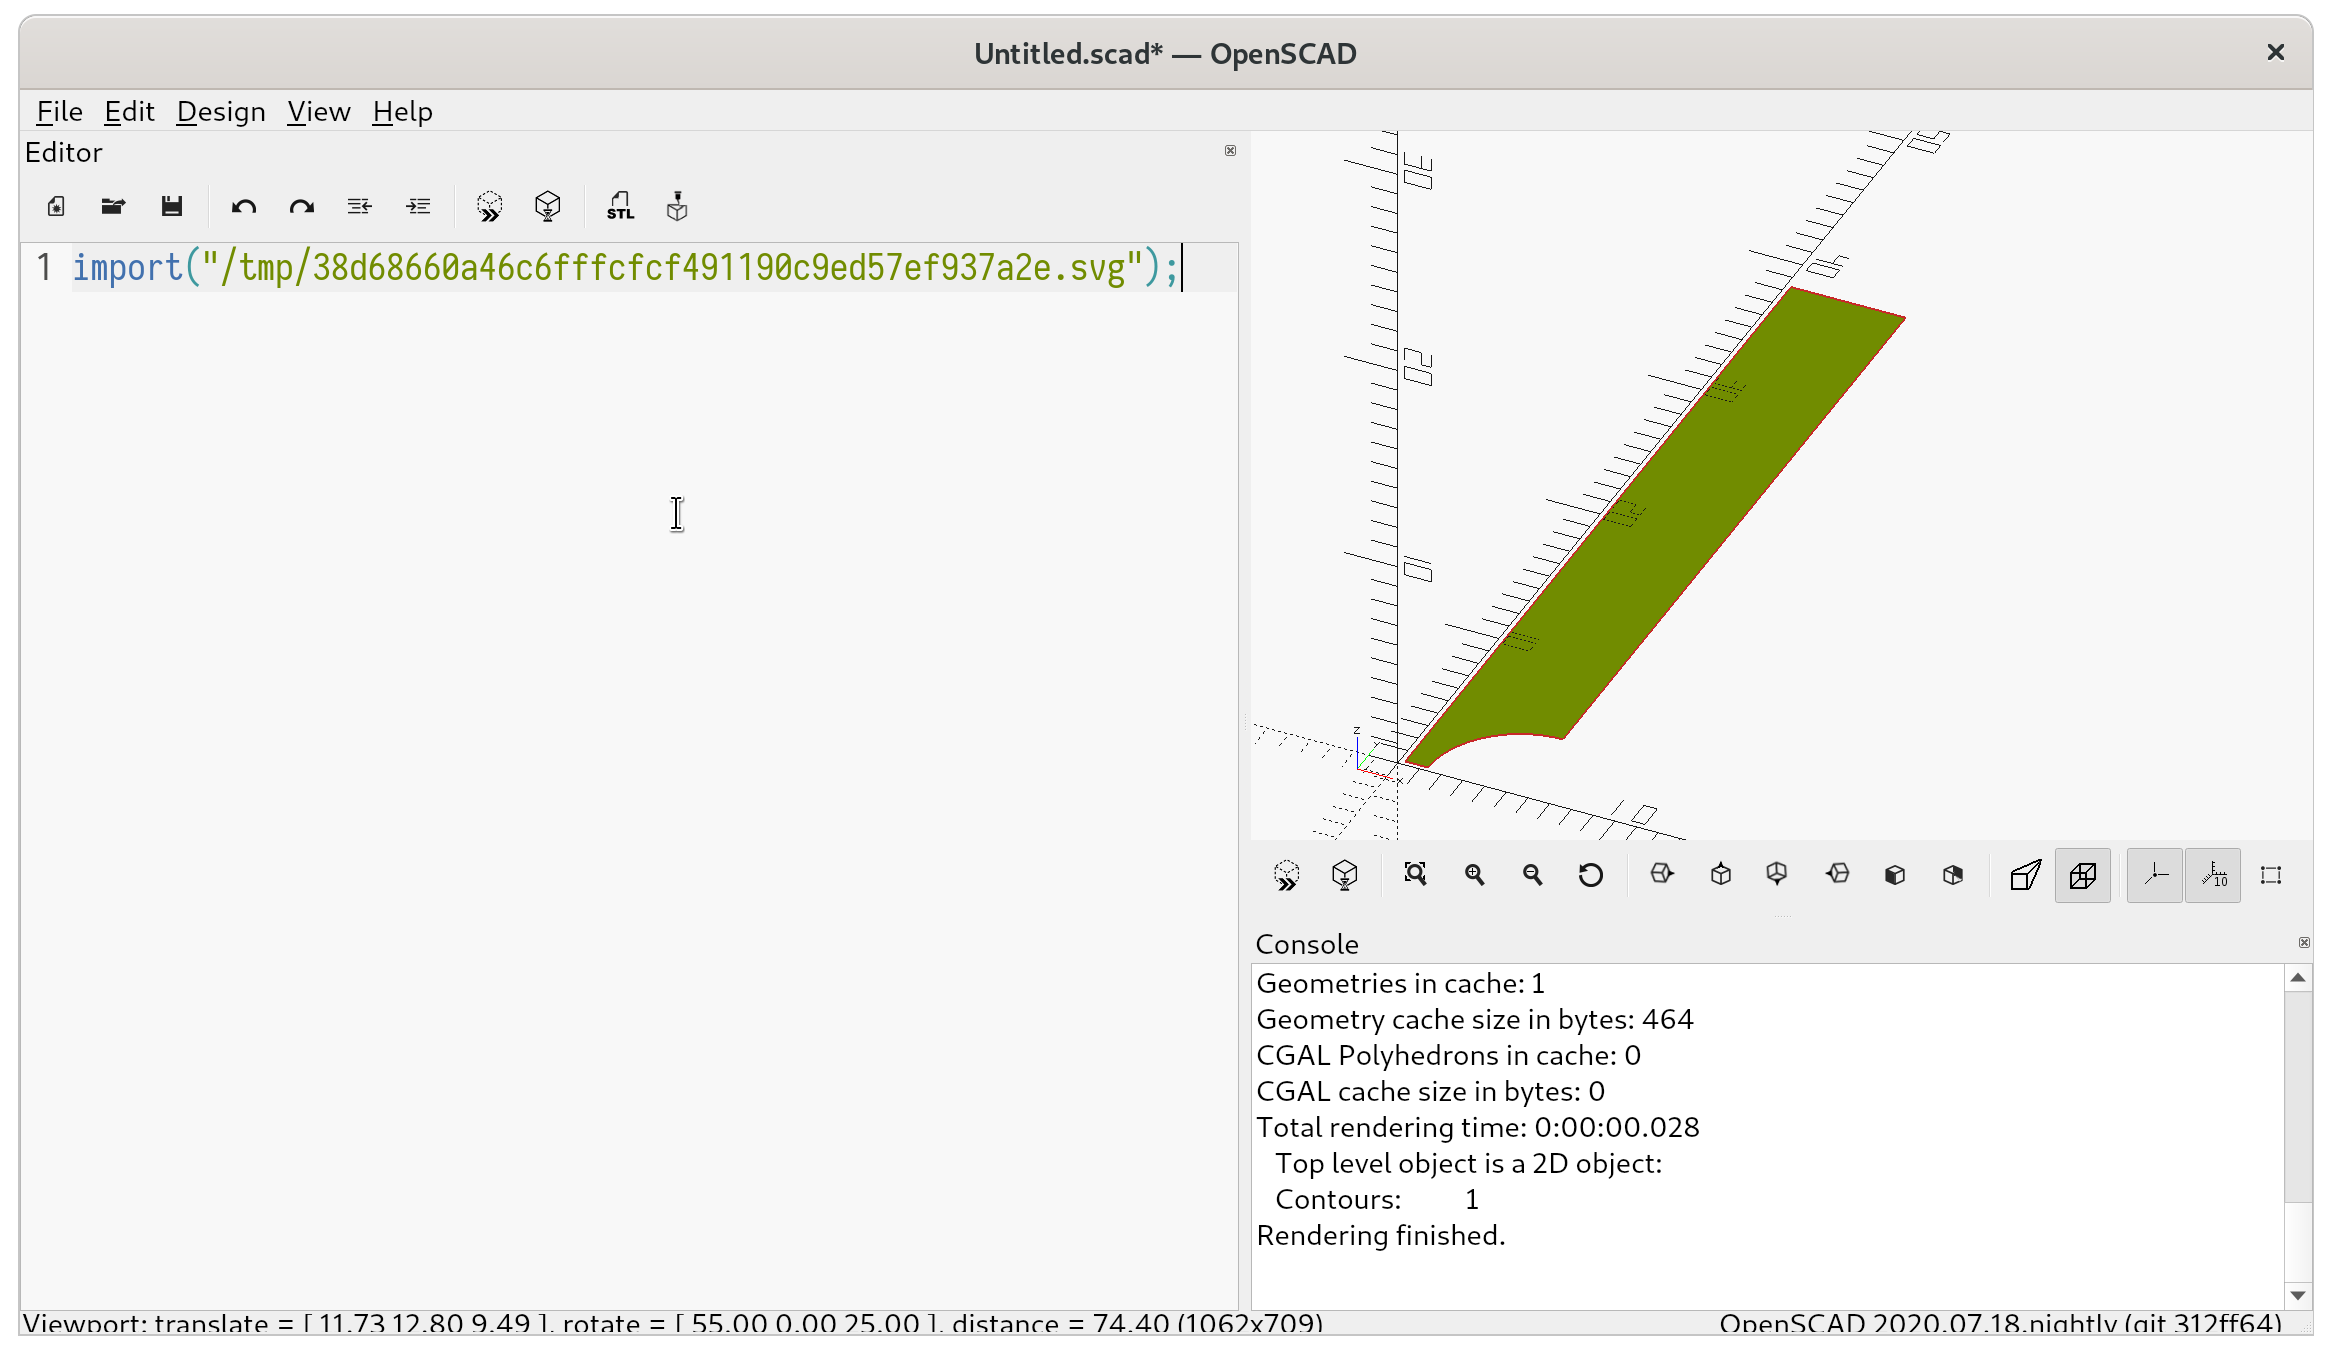Screen dimensions: 2333x1354
Task: Open the Design menu
Action: point(221,111)
